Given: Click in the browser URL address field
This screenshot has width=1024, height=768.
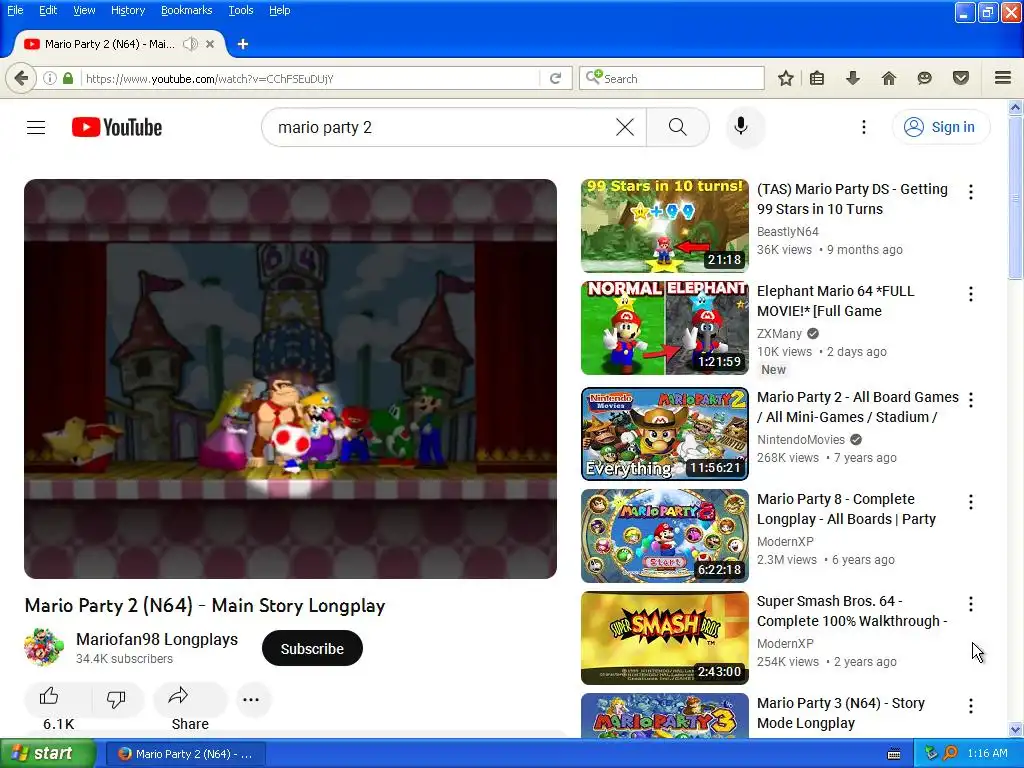Looking at the screenshot, I should click(311, 78).
